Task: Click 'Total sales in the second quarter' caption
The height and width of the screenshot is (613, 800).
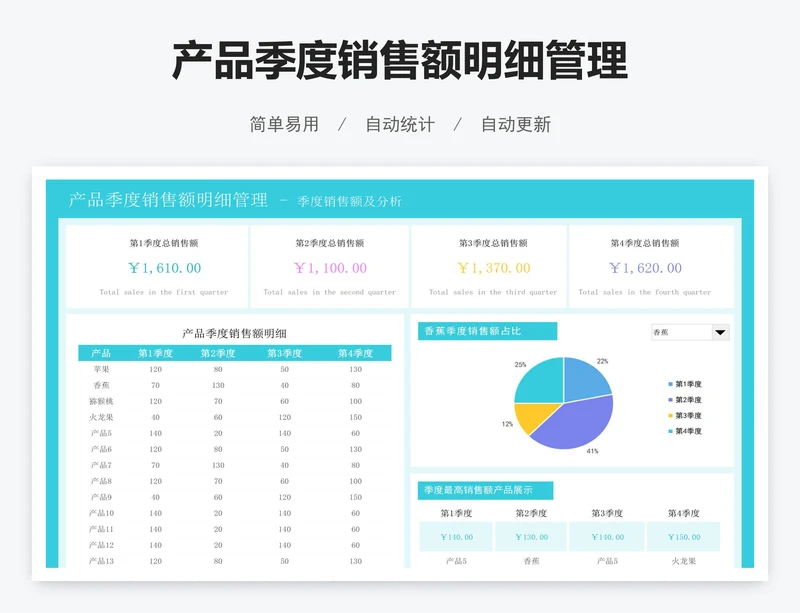Action: tap(330, 292)
